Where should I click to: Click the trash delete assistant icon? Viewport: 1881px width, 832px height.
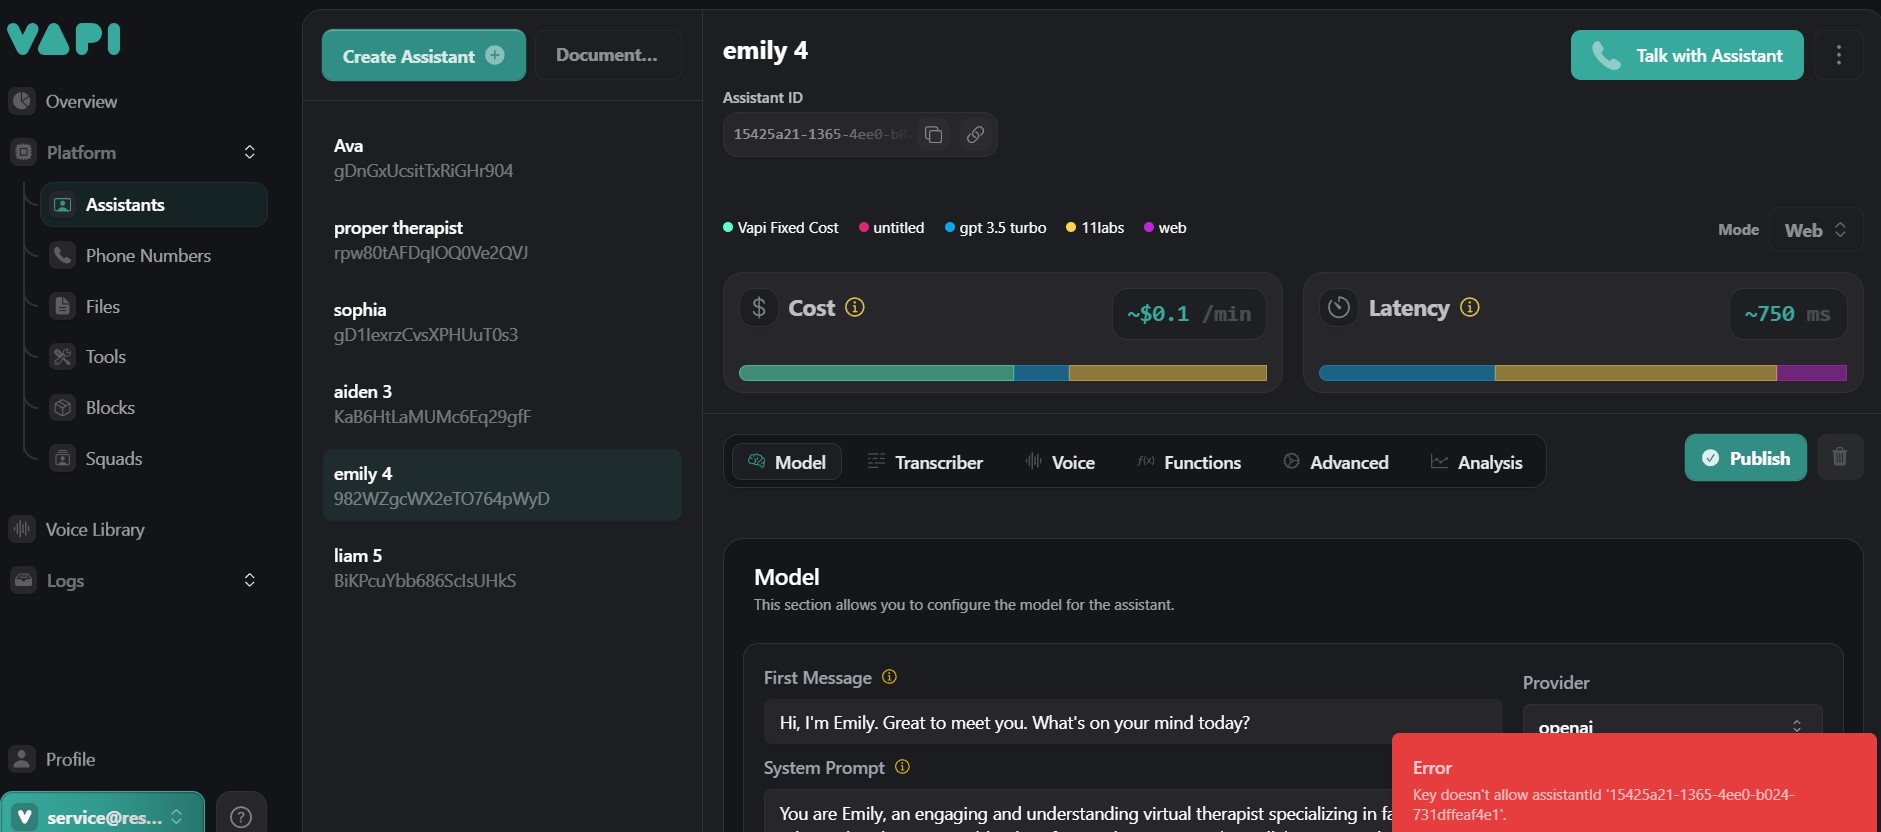(1839, 458)
